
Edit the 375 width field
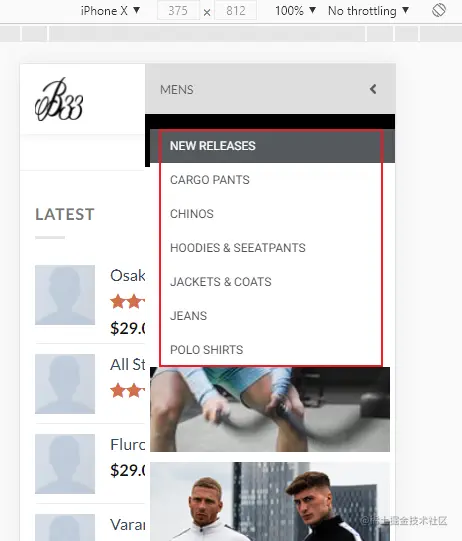pos(178,11)
